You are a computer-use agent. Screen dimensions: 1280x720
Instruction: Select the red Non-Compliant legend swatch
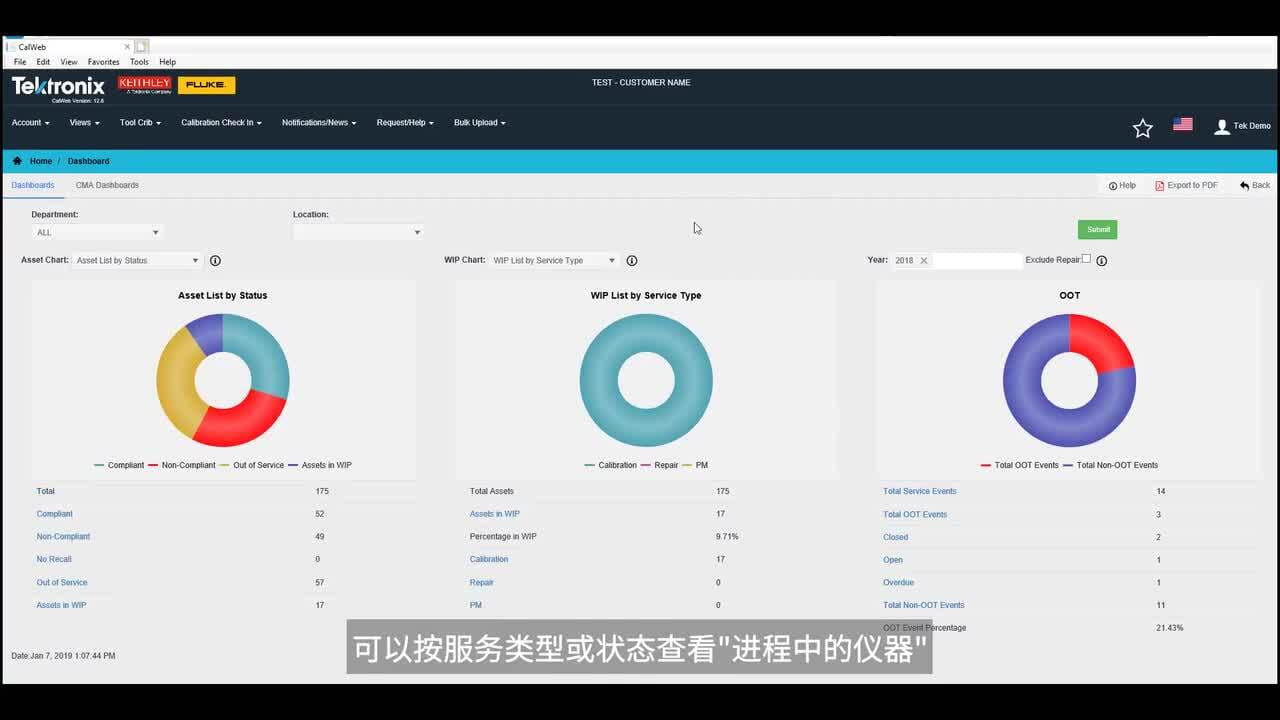tap(152, 465)
